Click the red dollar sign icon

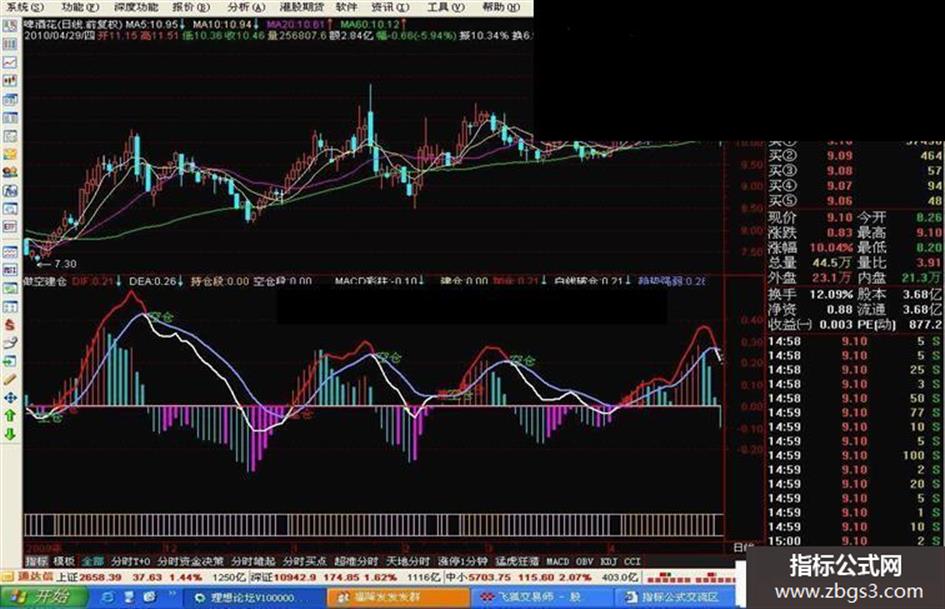point(10,325)
